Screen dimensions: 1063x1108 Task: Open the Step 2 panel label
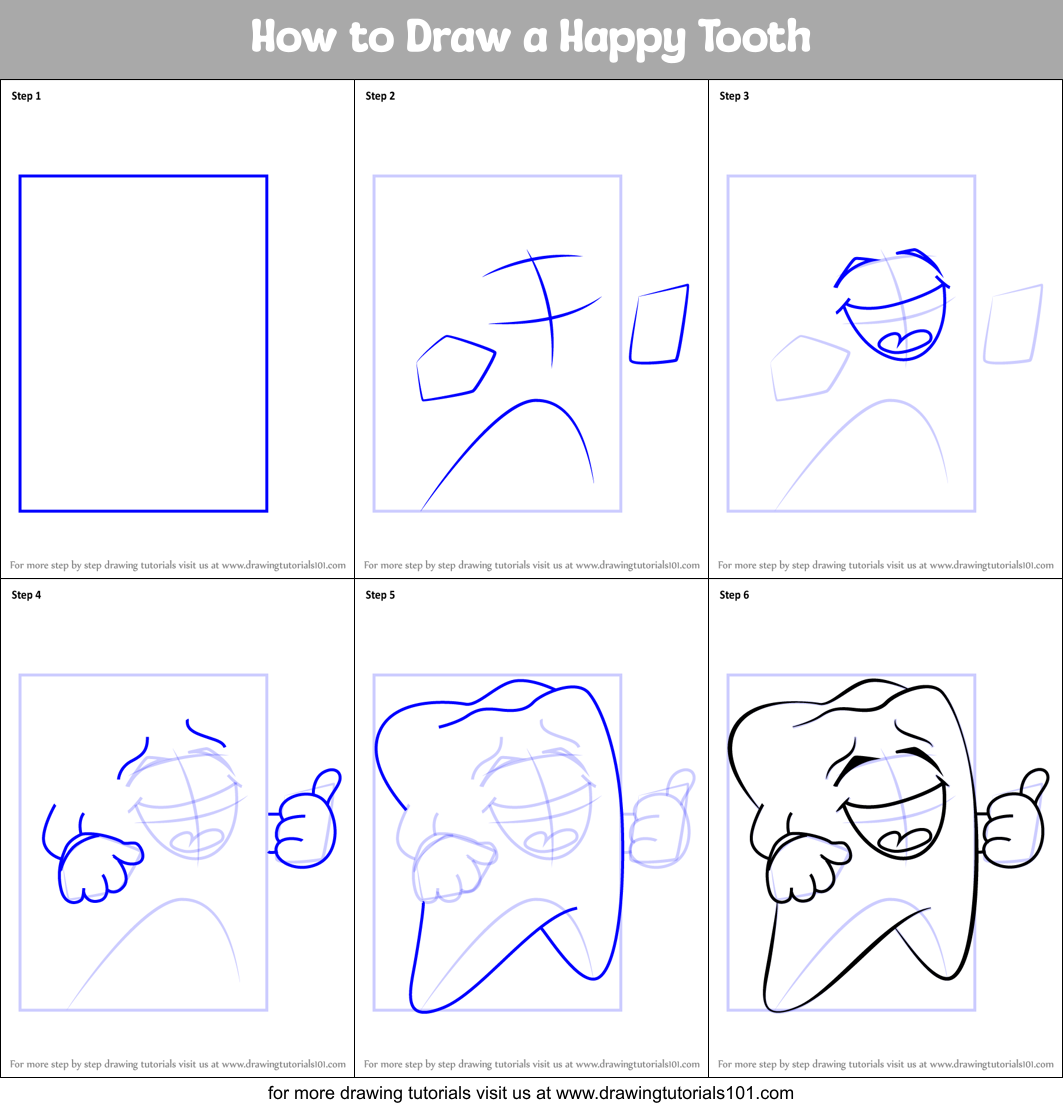[x=379, y=96]
